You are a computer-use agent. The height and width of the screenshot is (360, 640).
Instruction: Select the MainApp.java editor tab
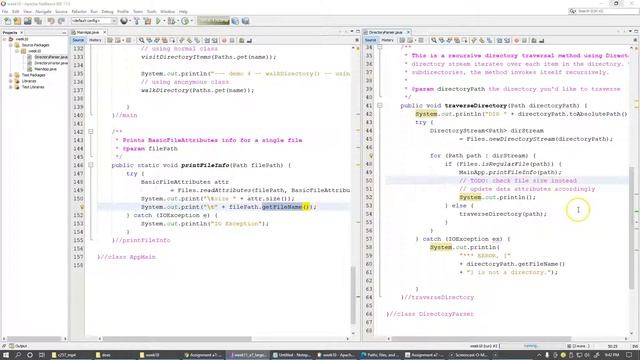coord(88,32)
